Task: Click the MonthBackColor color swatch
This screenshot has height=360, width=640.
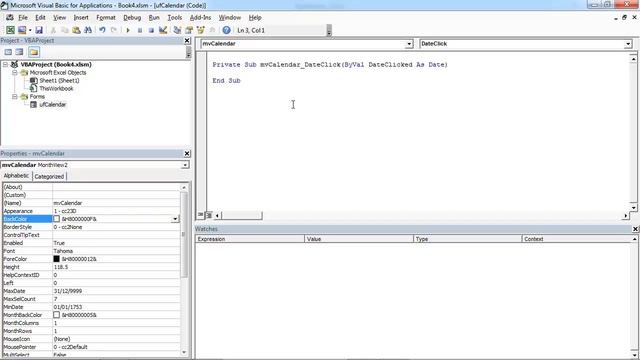Action: coord(56,315)
